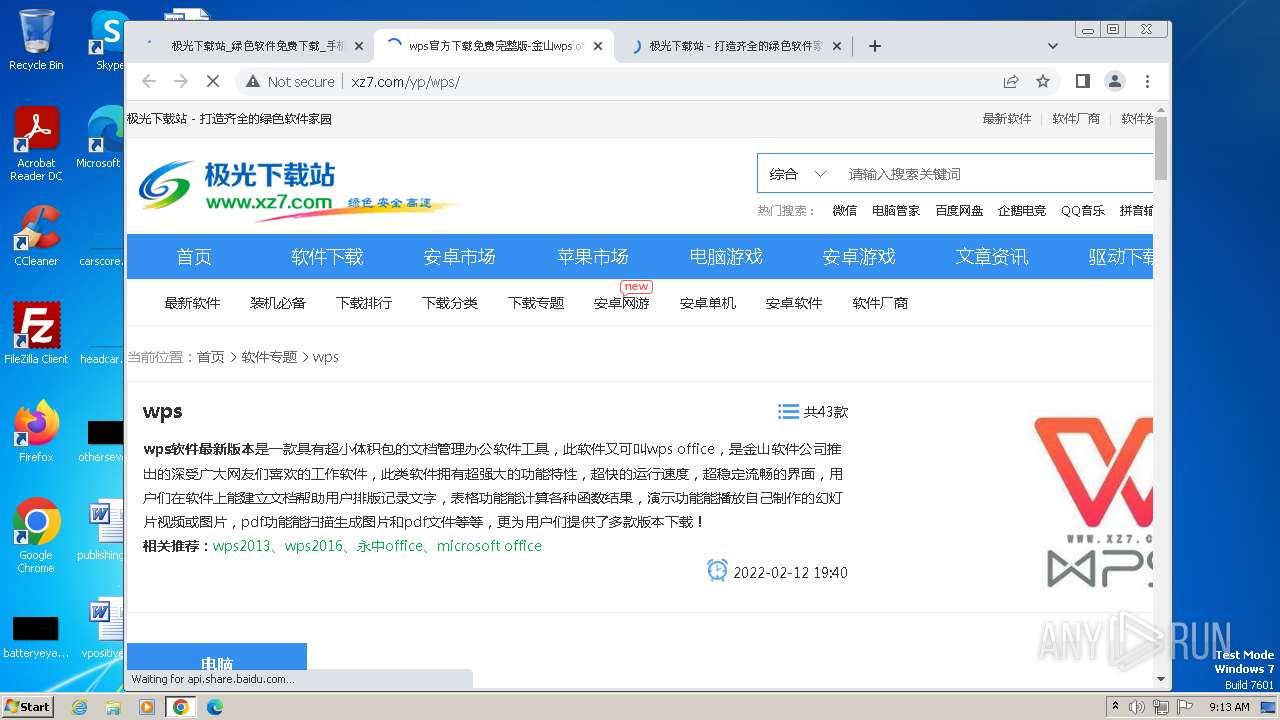
Task: Click 软件专题 in the breadcrumb
Action: point(269,357)
